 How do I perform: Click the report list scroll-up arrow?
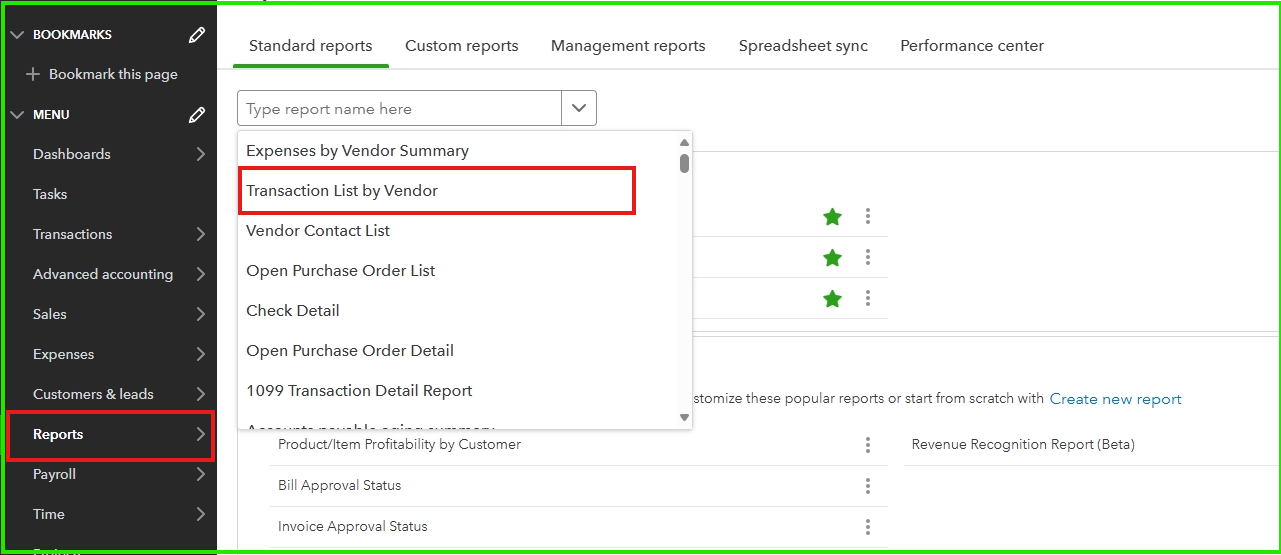point(684,143)
